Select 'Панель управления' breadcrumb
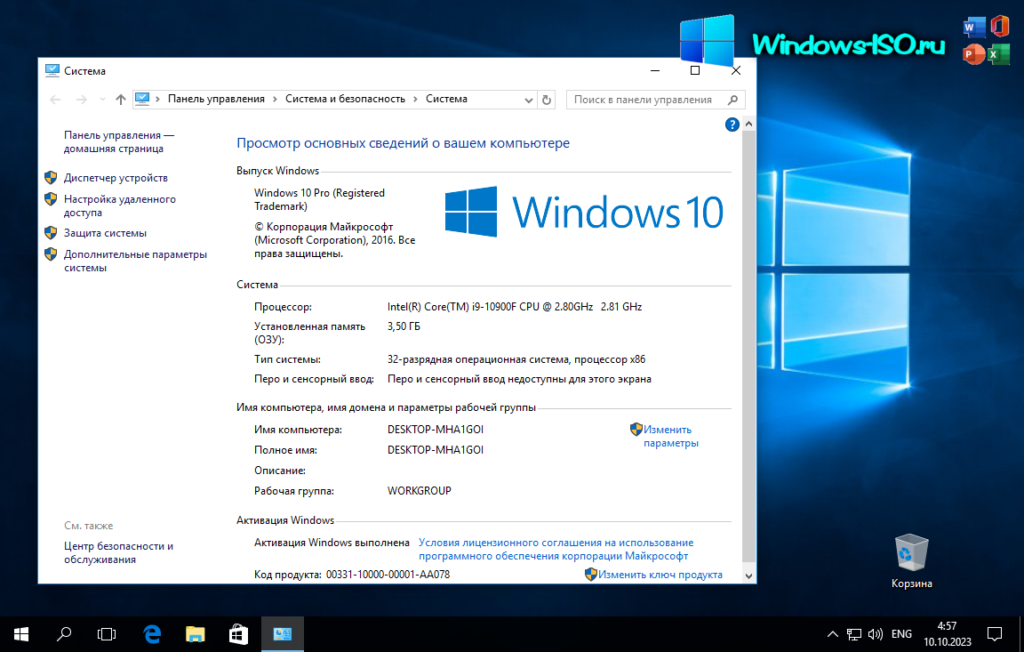 (x=216, y=99)
